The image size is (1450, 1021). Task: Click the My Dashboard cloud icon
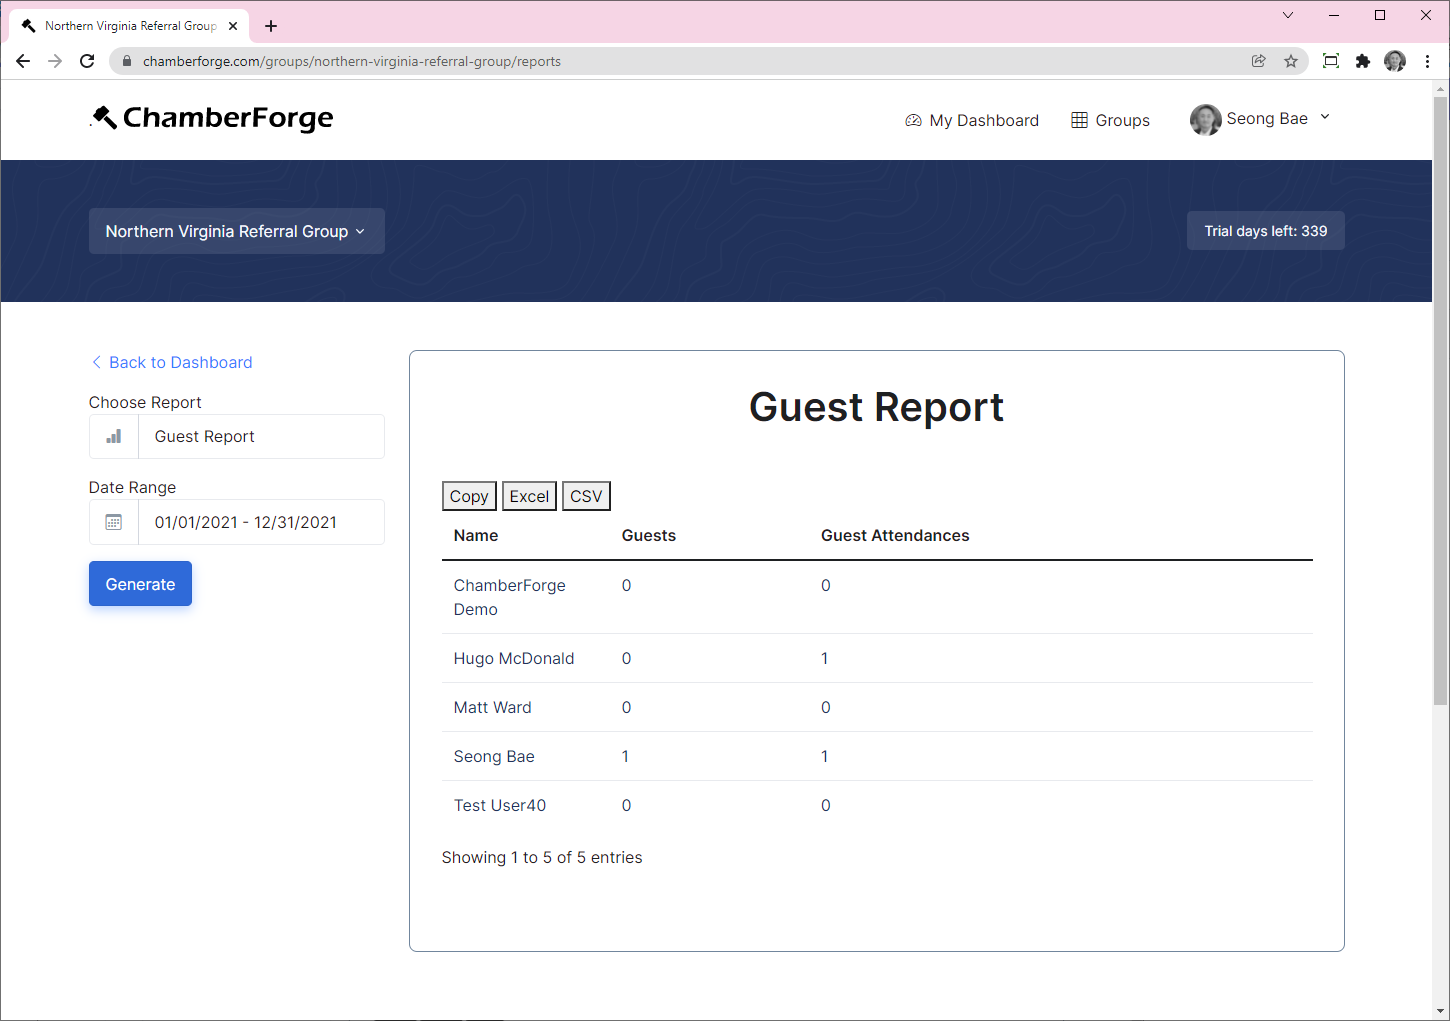(x=913, y=119)
